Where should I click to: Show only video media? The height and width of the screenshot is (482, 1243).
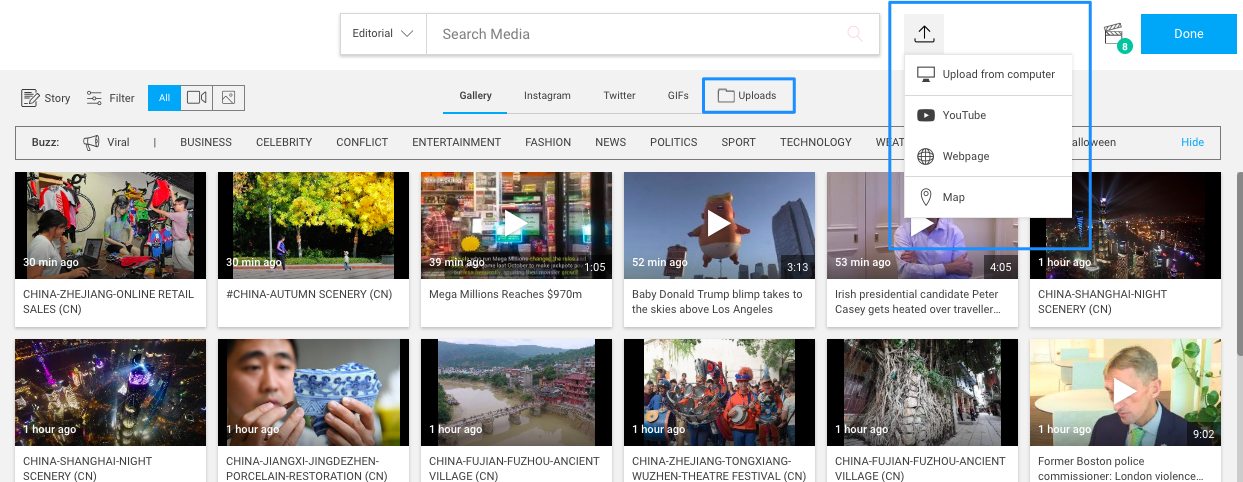[197, 98]
